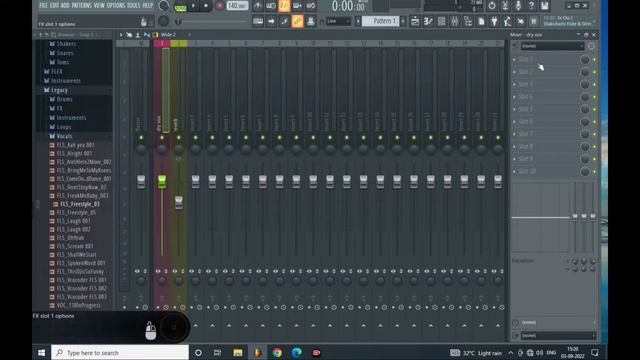Open the tempo tapper icon
Viewport: 640px width, 360px height.
[x=507, y=21]
